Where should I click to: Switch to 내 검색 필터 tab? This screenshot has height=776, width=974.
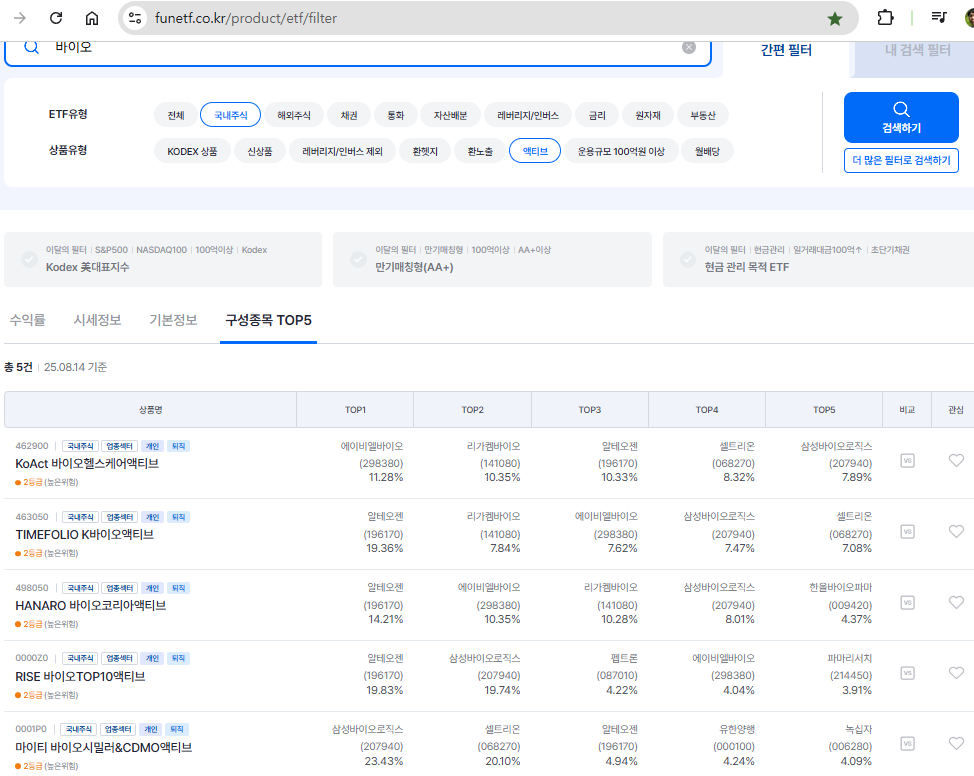click(x=917, y=50)
